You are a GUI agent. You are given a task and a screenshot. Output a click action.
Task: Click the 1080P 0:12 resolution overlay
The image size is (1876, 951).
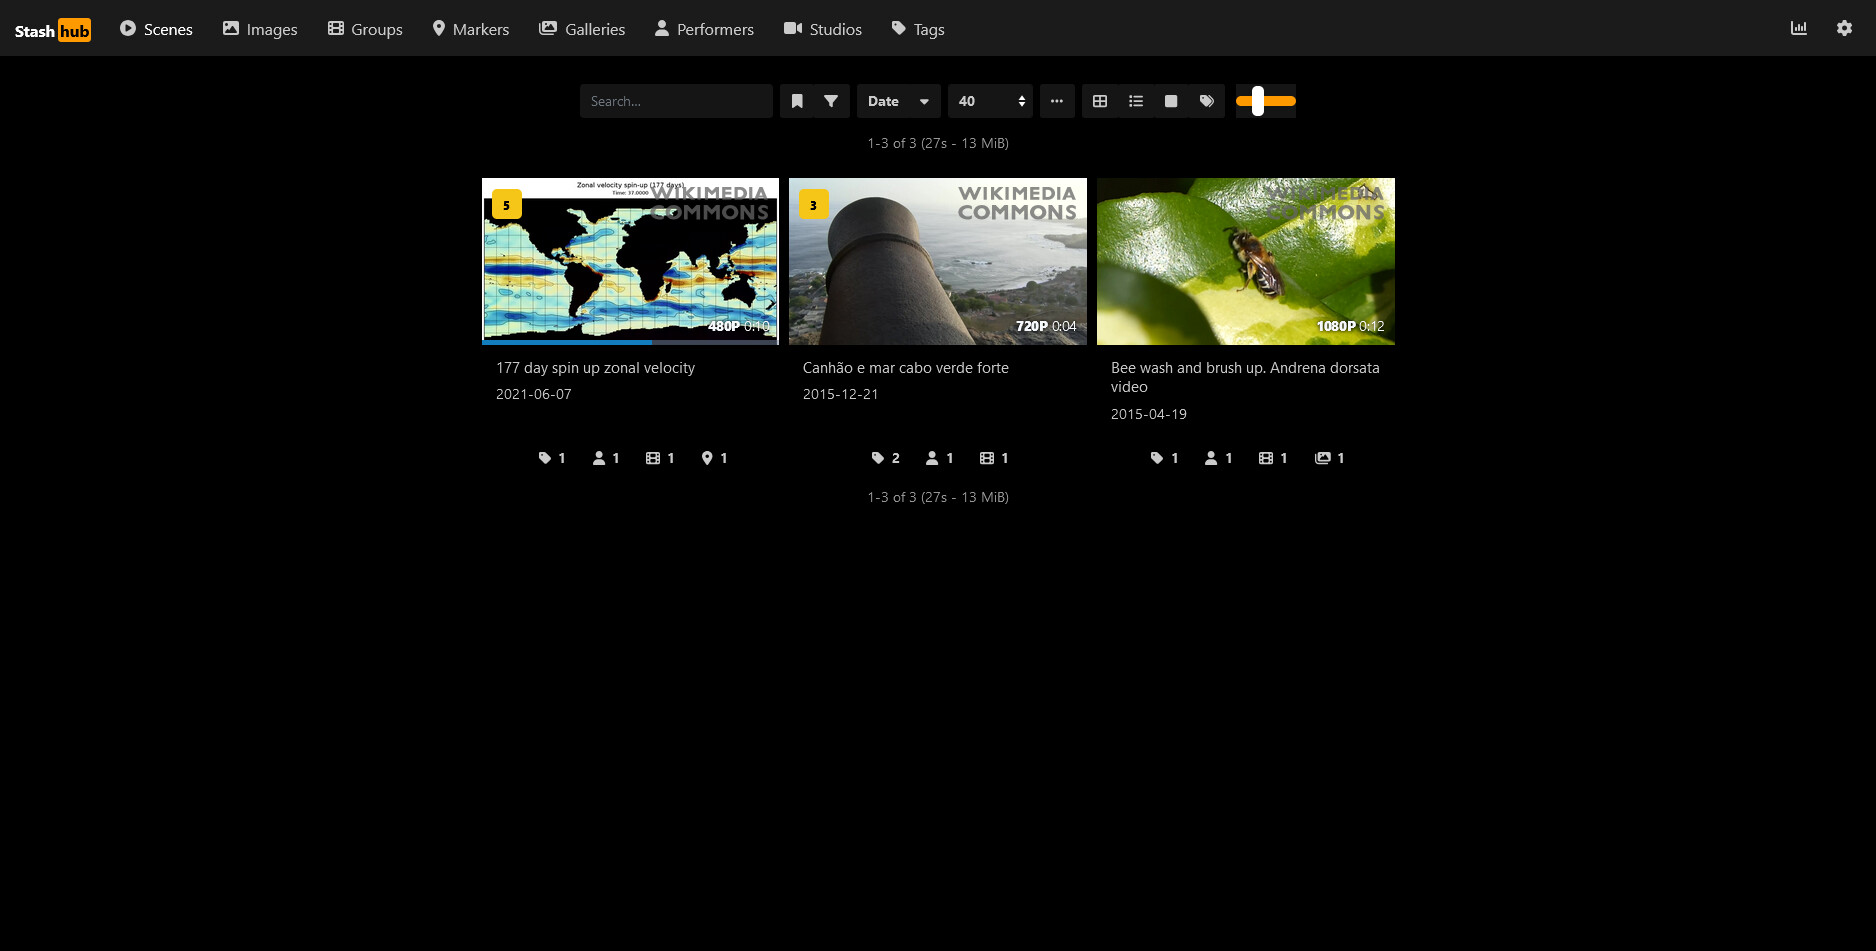click(1351, 326)
